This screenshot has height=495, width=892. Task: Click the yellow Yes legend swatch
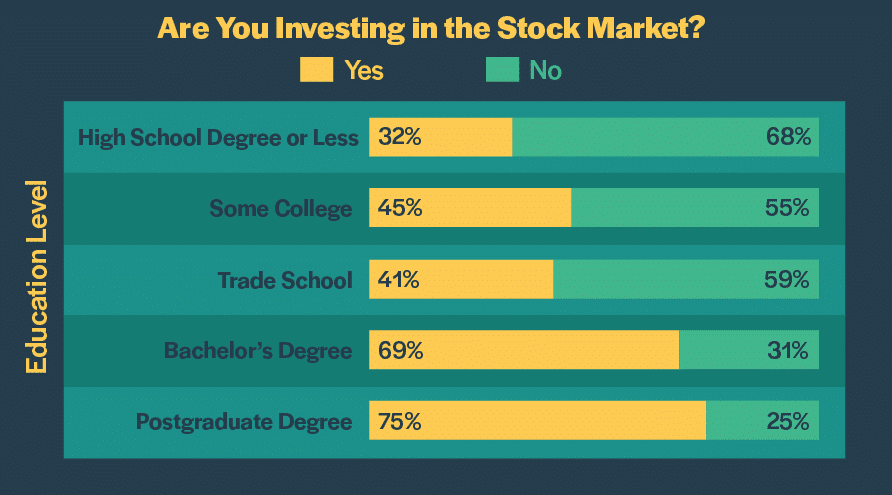coord(316,70)
